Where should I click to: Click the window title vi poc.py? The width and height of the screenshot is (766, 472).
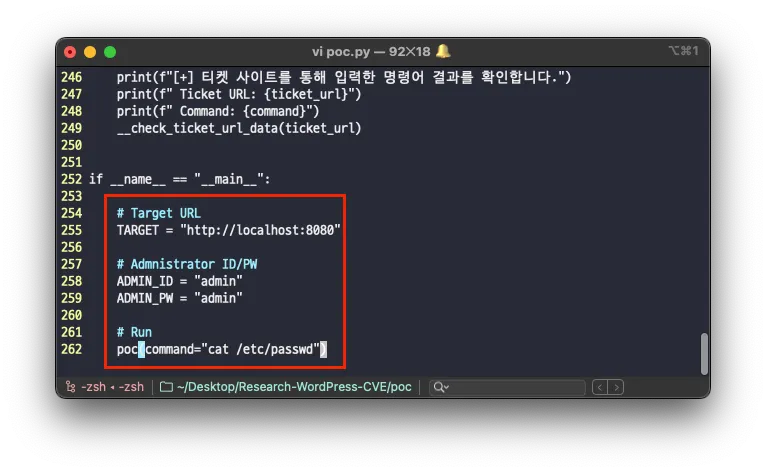[x=341, y=52]
